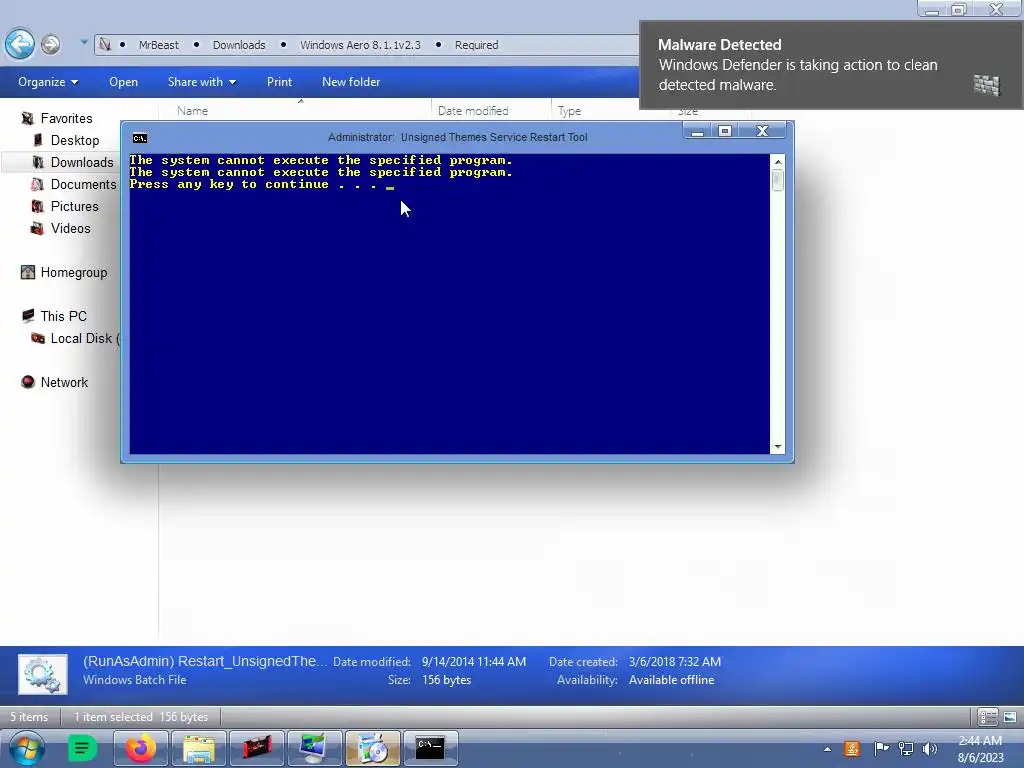1024x768 pixels.
Task: Launch Firefox from the taskbar
Action: click(x=140, y=748)
